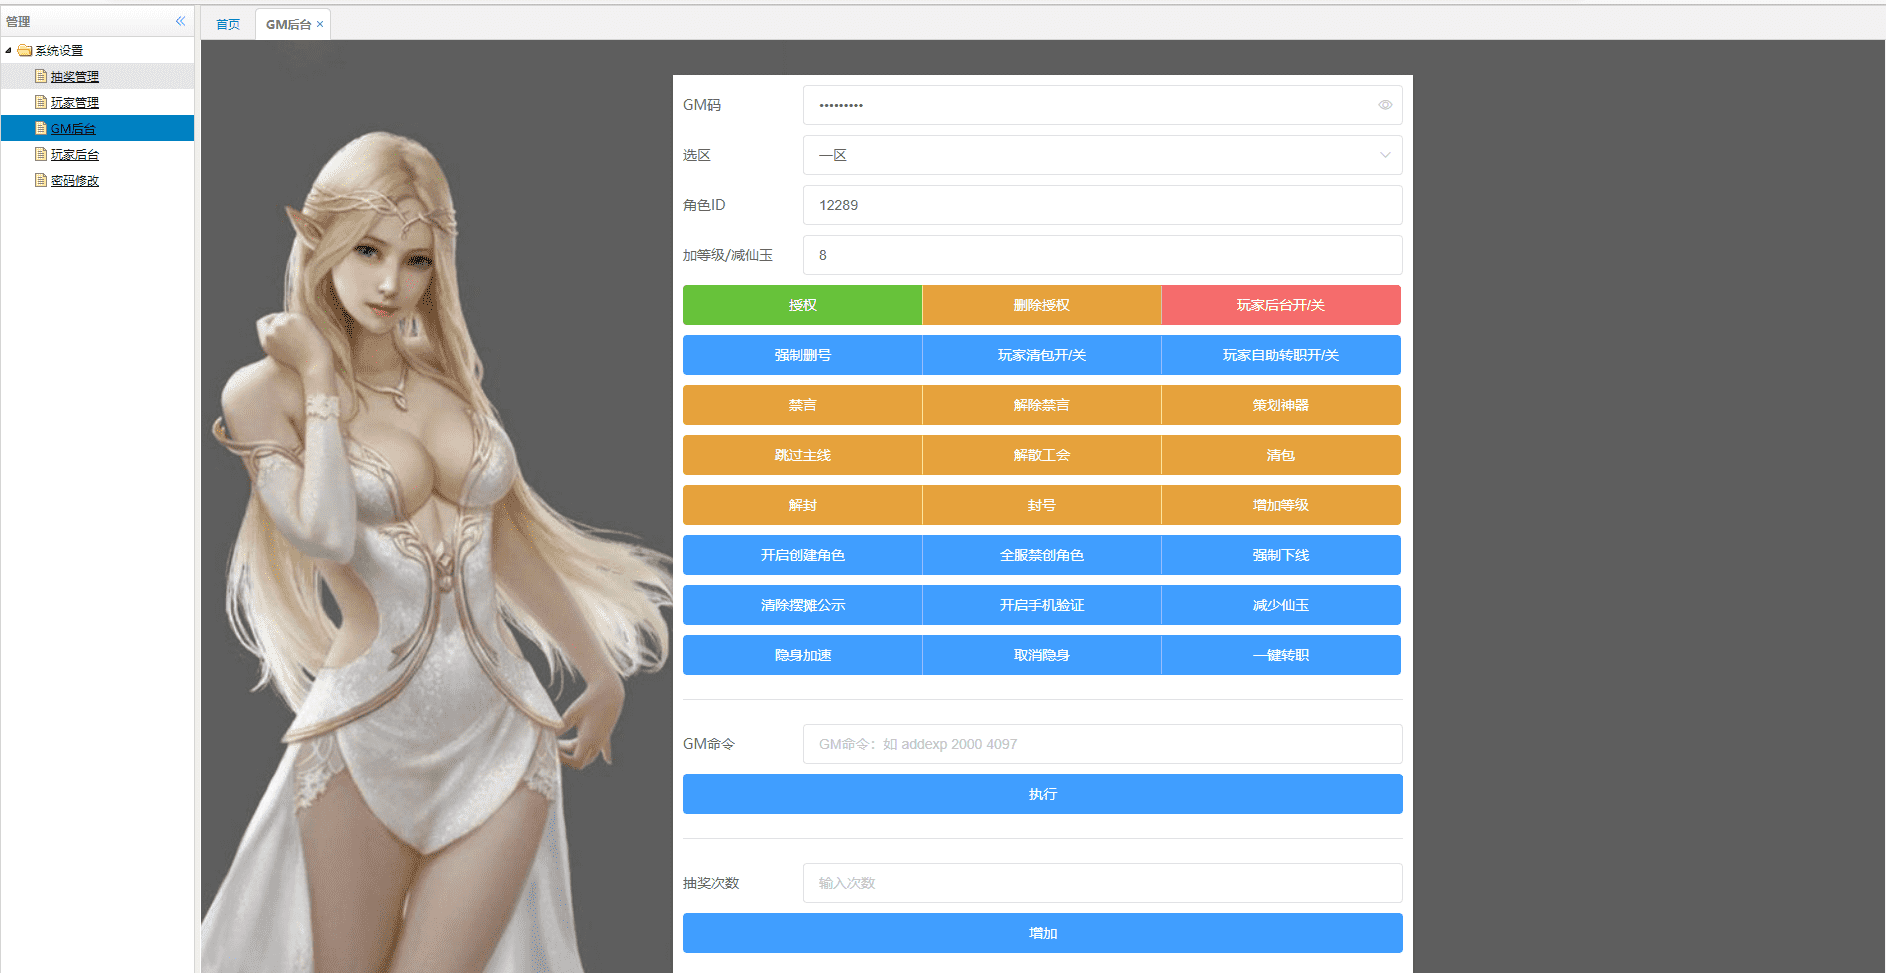Open the 选区 dropdown showing 一区
The width and height of the screenshot is (1886, 973).
tap(1102, 155)
